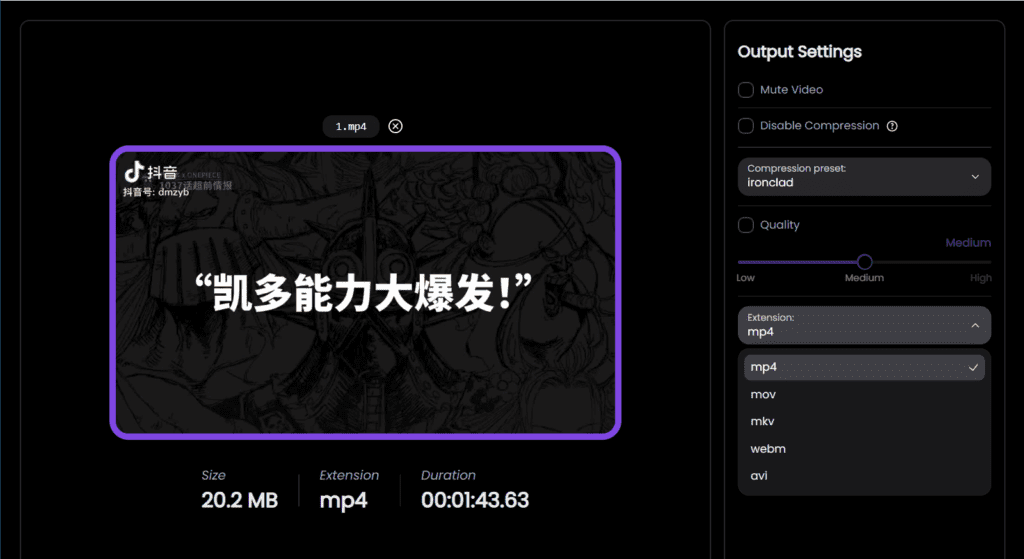Image resolution: width=1024 pixels, height=559 pixels.
Task: Enable the Mute Video checkbox
Action: pyautogui.click(x=746, y=90)
